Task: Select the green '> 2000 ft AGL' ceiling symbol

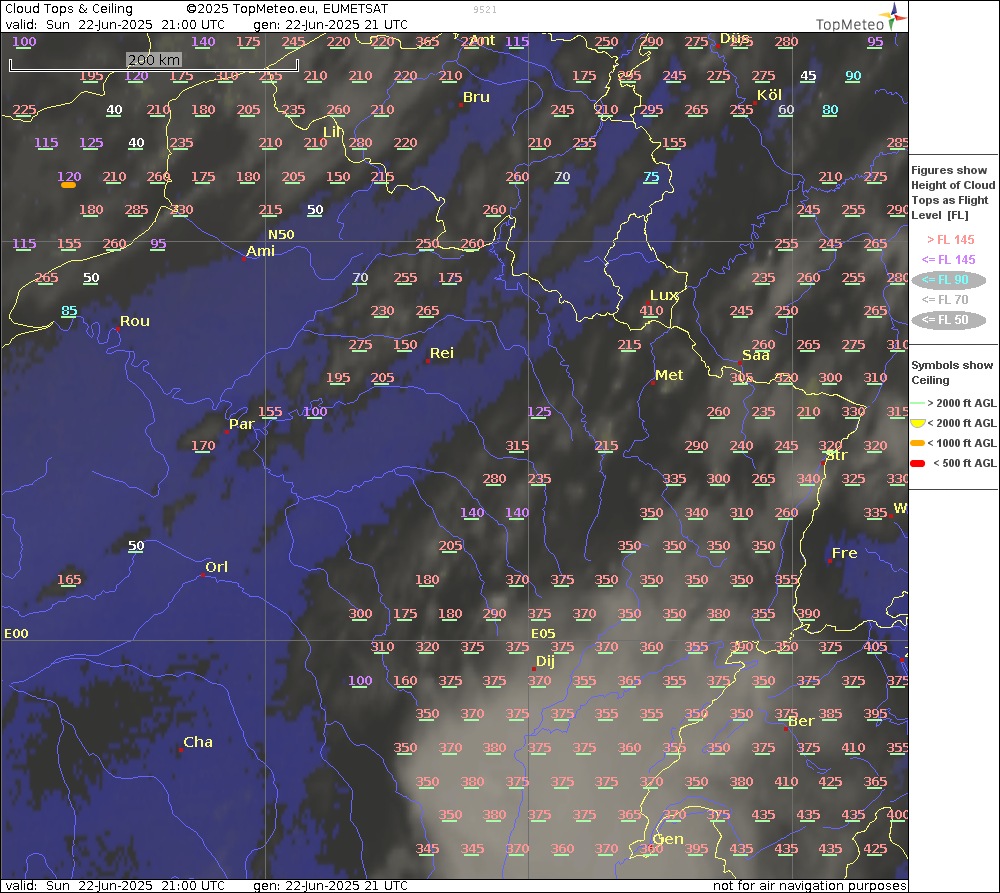Action: click(x=917, y=403)
